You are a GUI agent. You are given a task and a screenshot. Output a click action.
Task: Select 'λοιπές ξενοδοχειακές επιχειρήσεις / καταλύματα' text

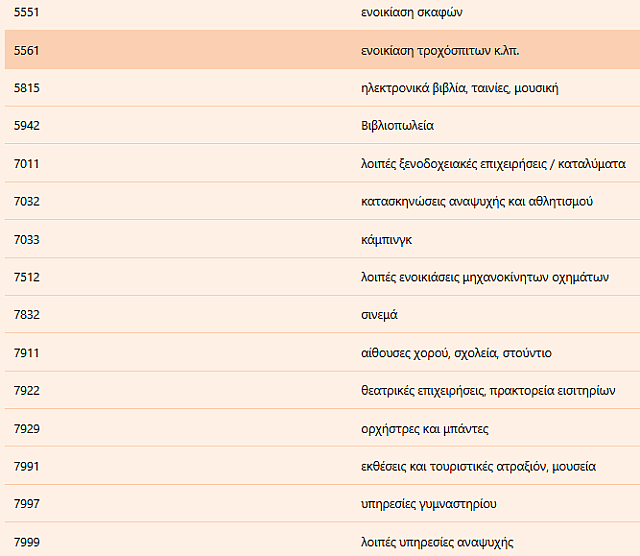493,163
